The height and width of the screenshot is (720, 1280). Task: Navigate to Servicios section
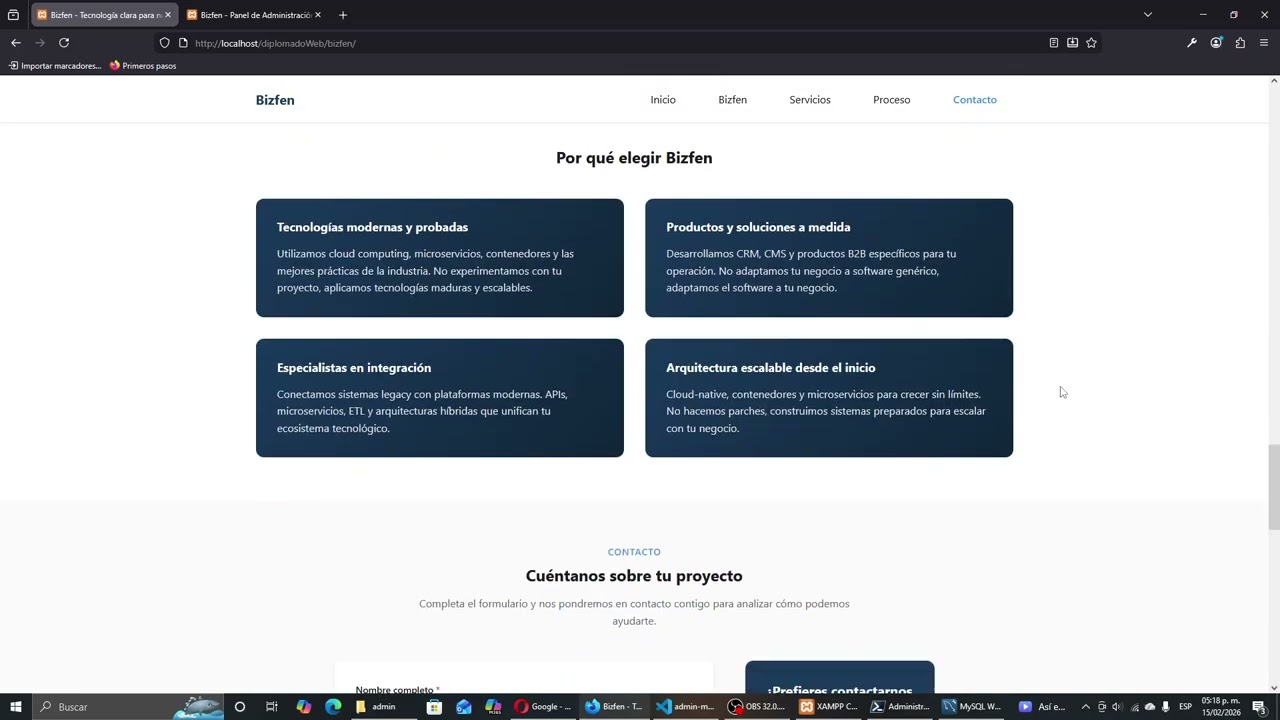pyautogui.click(x=810, y=100)
